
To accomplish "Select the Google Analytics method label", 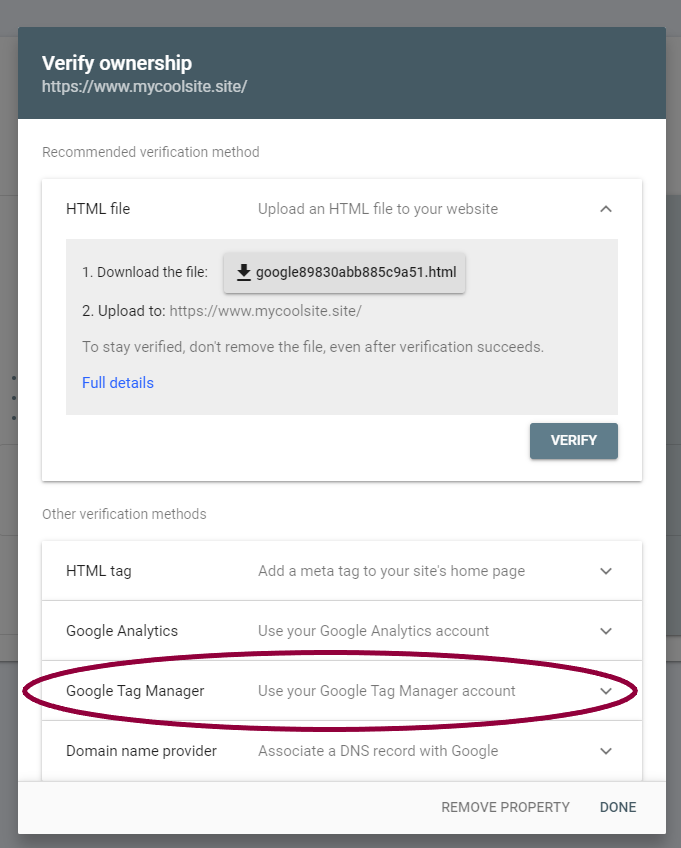I will pos(122,631).
